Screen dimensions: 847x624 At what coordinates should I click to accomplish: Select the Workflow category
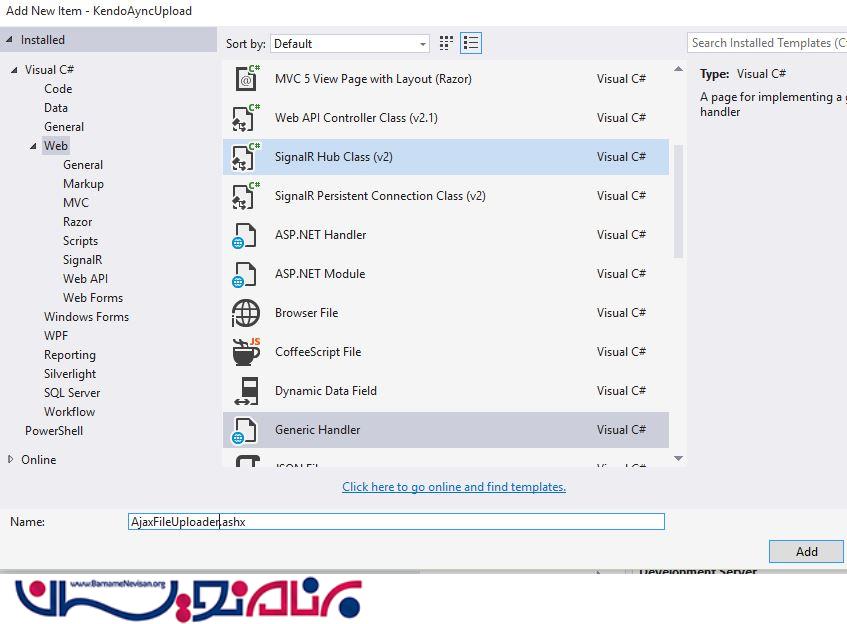[x=69, y=412]
